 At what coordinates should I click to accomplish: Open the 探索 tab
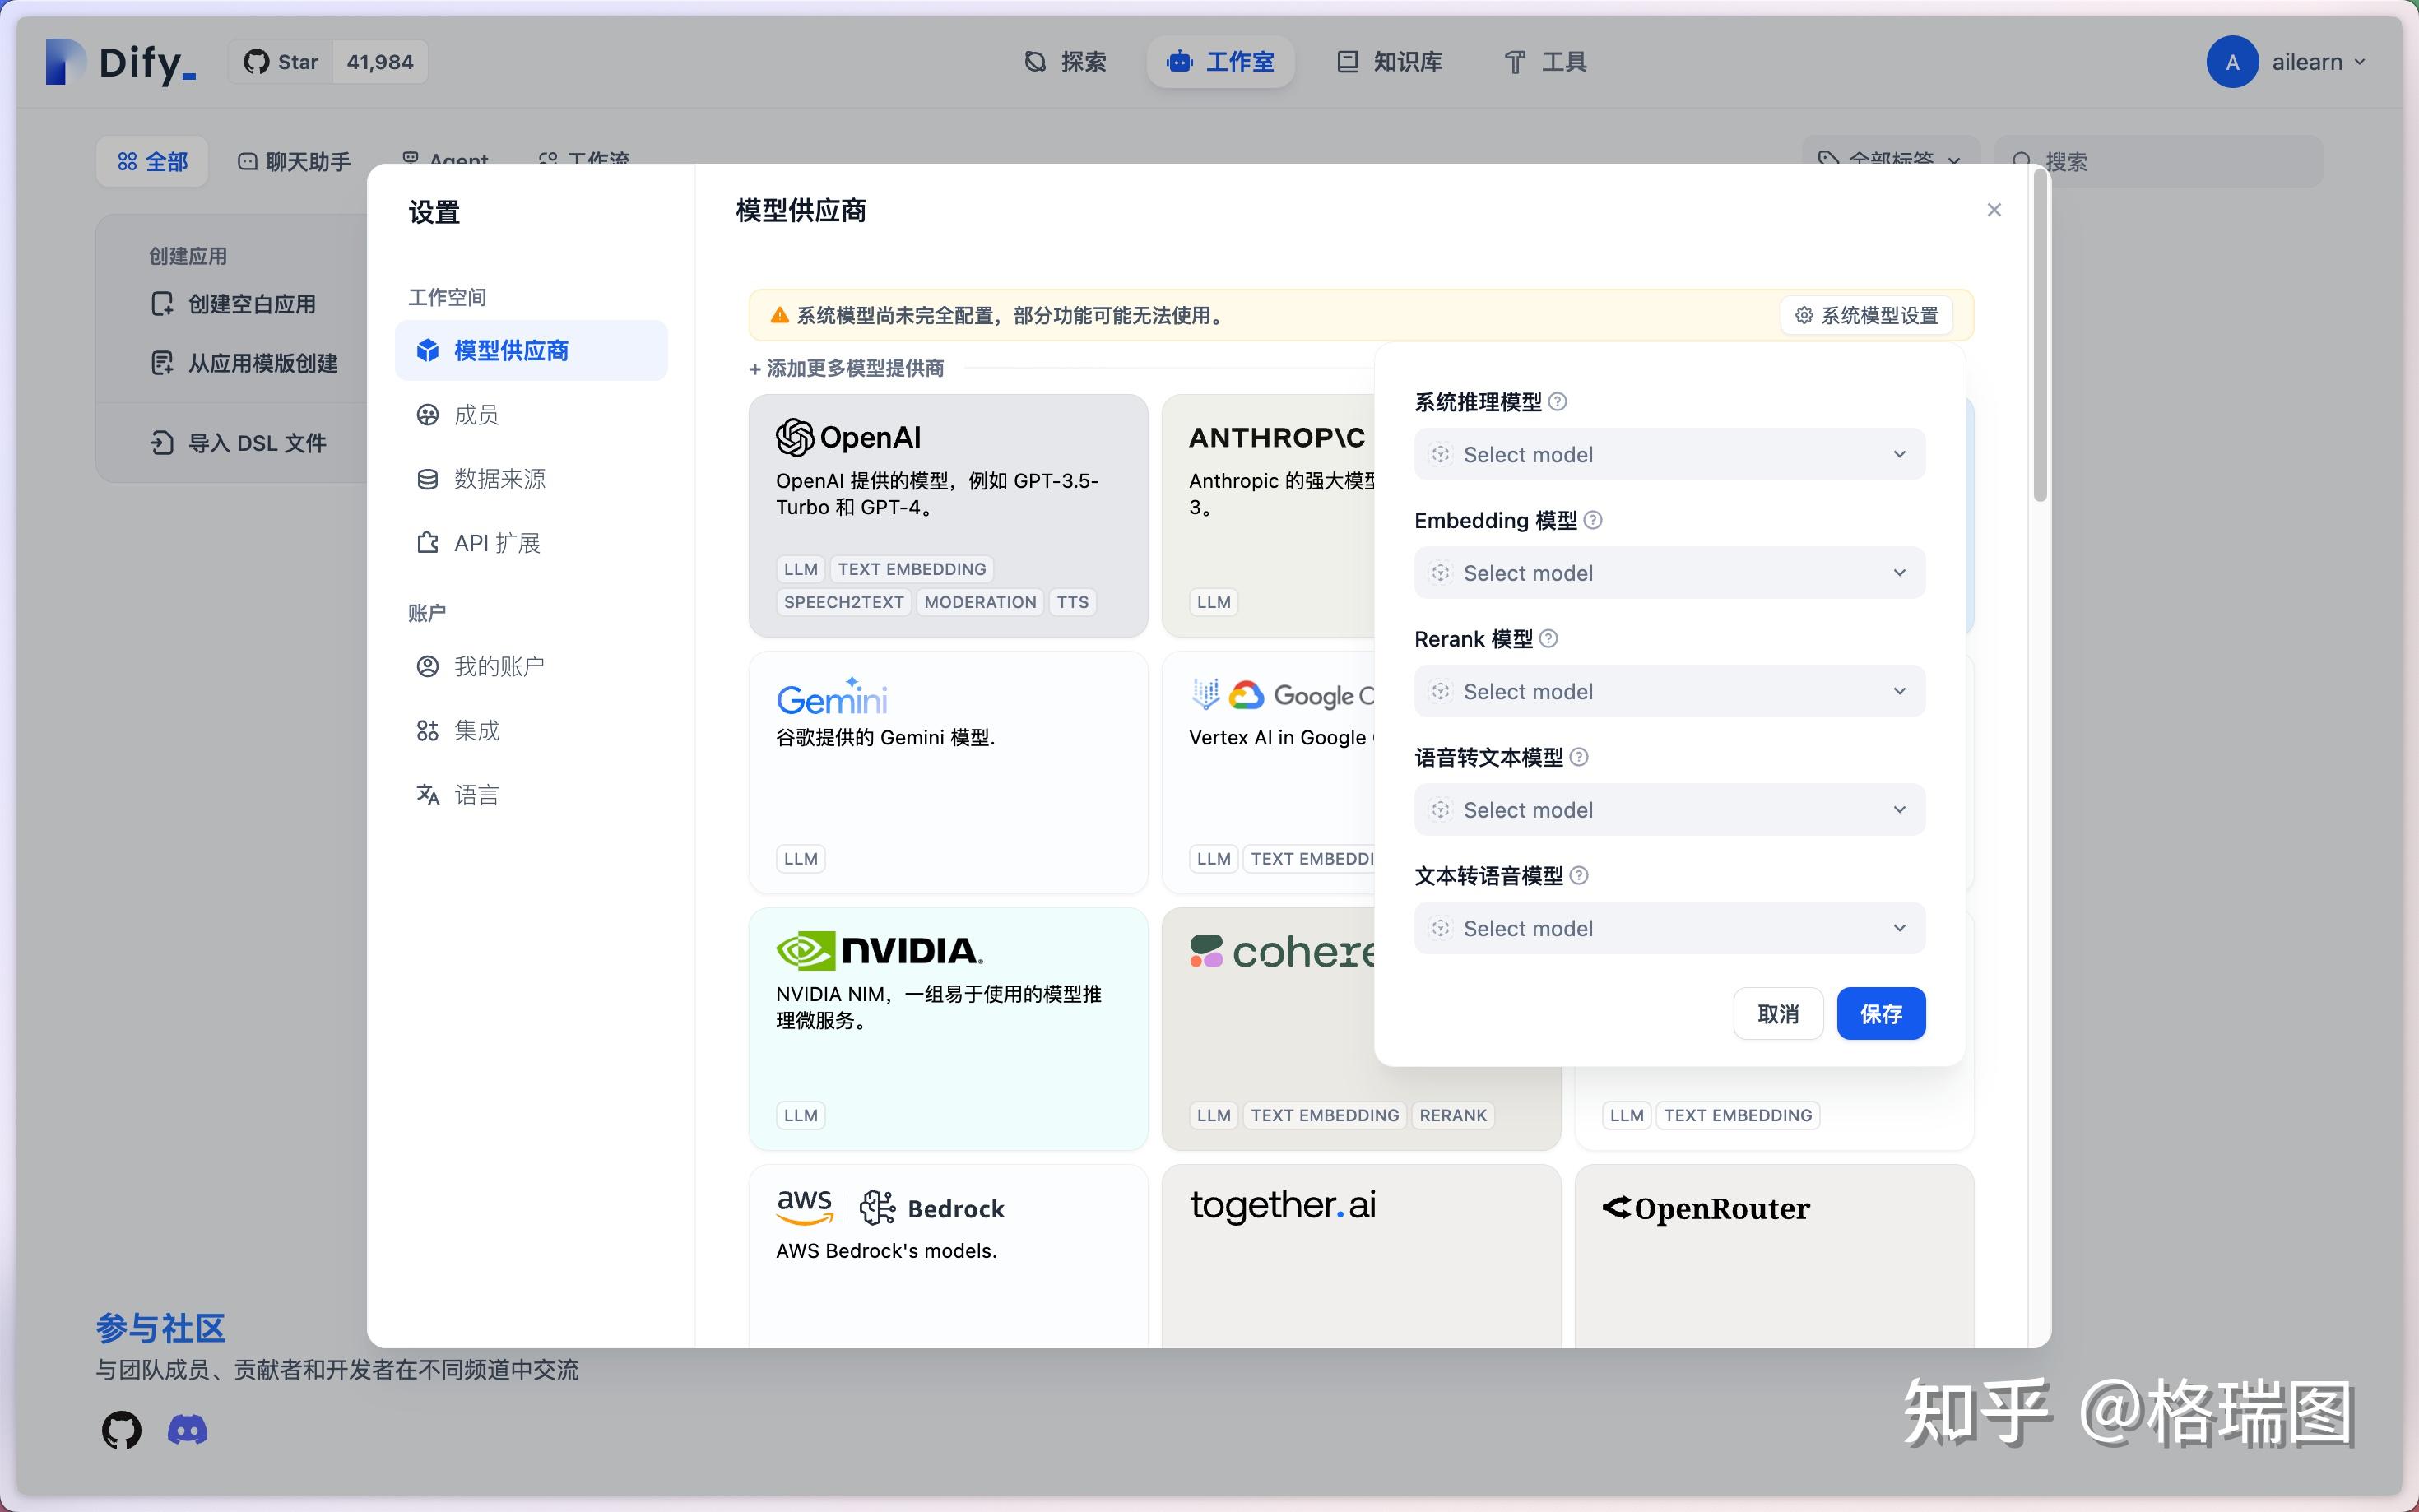click(x=1066, y=62)
